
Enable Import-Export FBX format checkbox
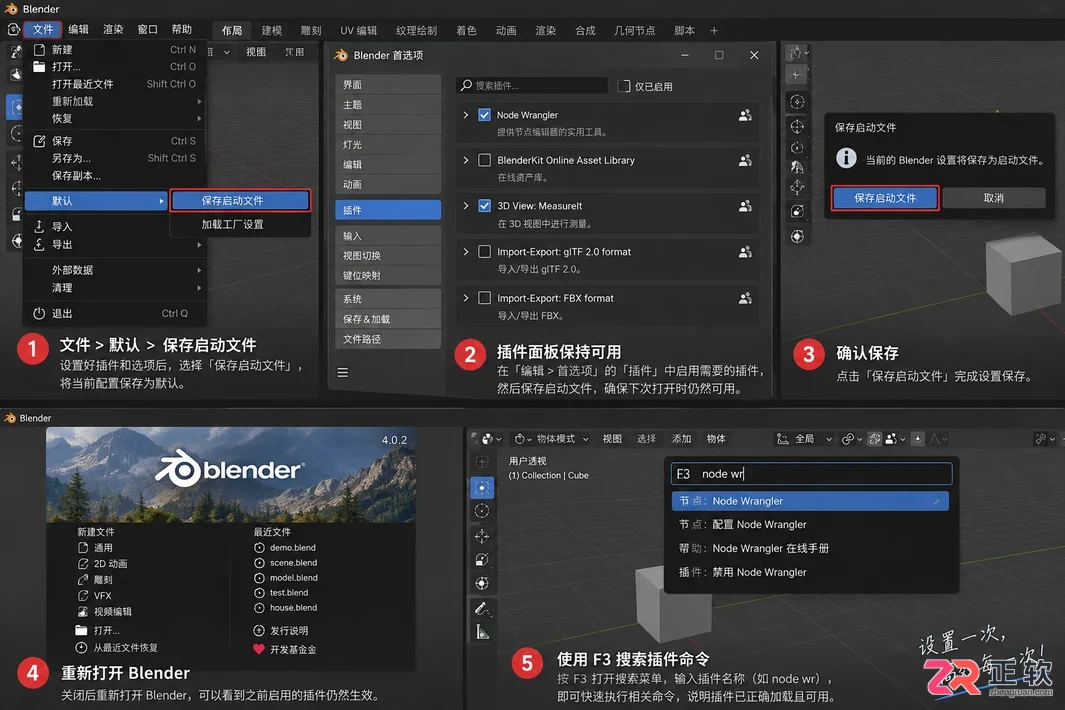pos(484,298)
